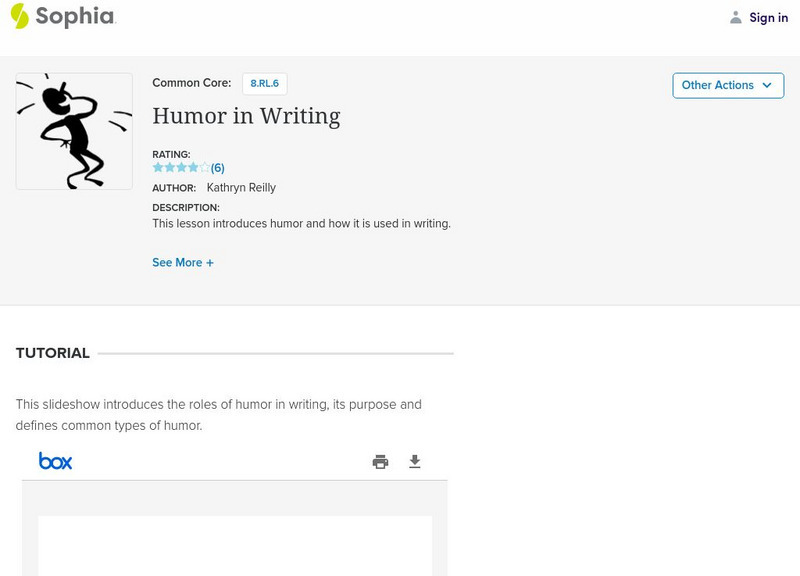Click the Humor in Writing title
800x576 pixels.
click(246, 116)
